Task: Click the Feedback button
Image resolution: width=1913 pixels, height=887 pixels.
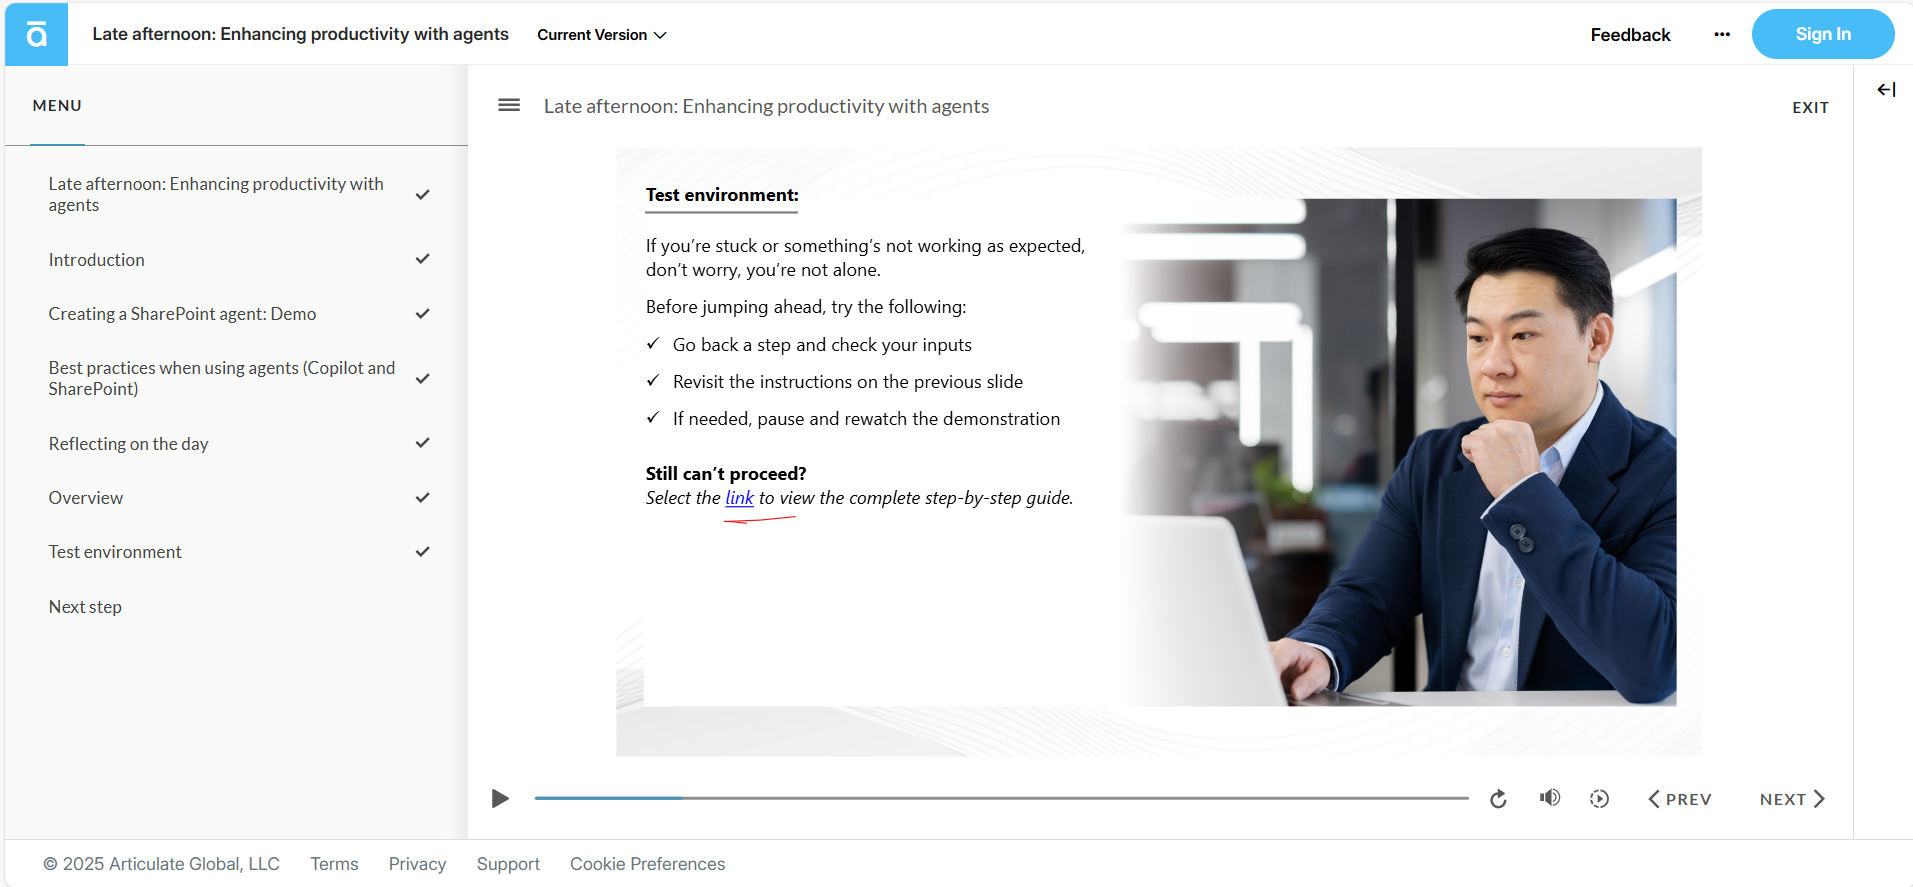Action: tap(1630, 35)
